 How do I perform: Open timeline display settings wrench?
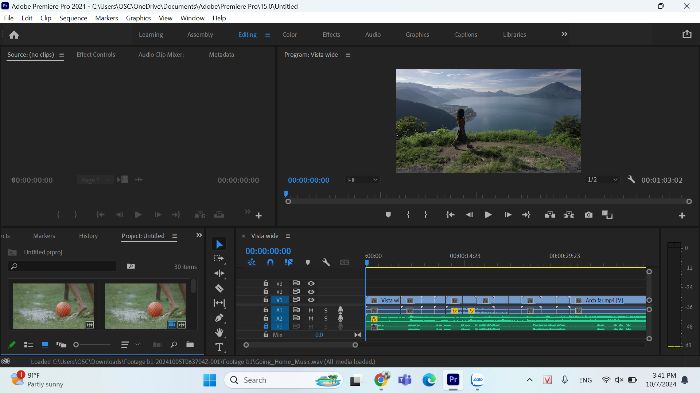tap(326, 262)
